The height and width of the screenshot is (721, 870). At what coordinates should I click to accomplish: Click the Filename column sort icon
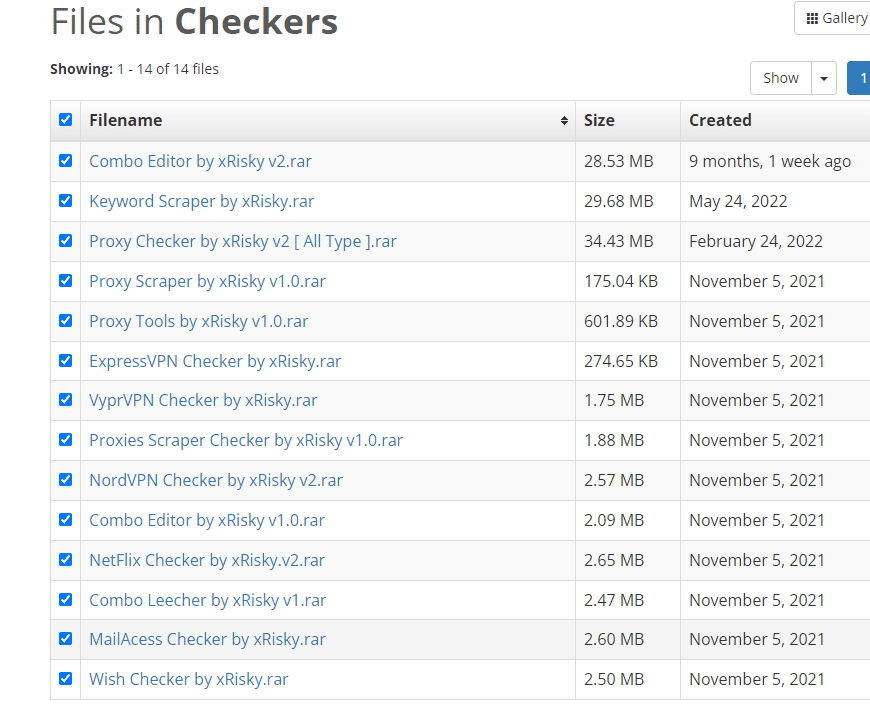[x=565, y=121]
